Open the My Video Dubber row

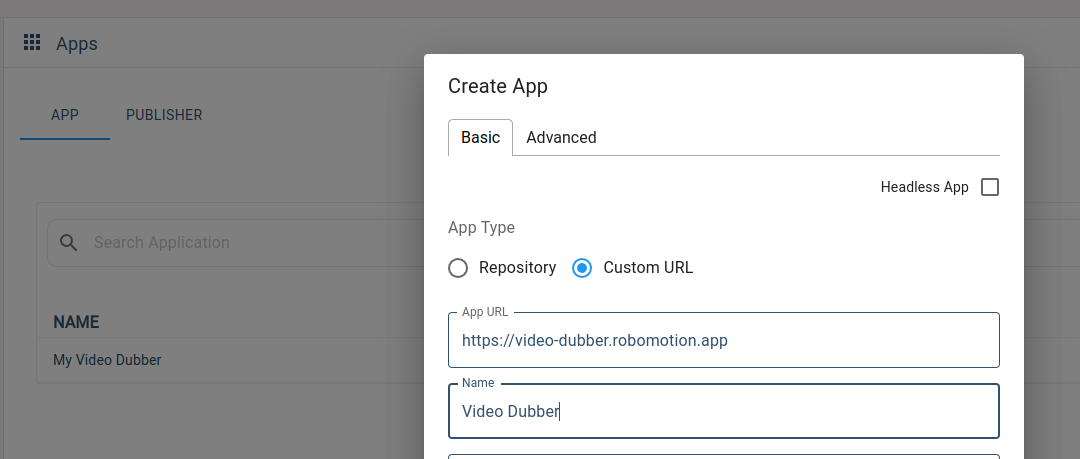[x=230, y=360]
